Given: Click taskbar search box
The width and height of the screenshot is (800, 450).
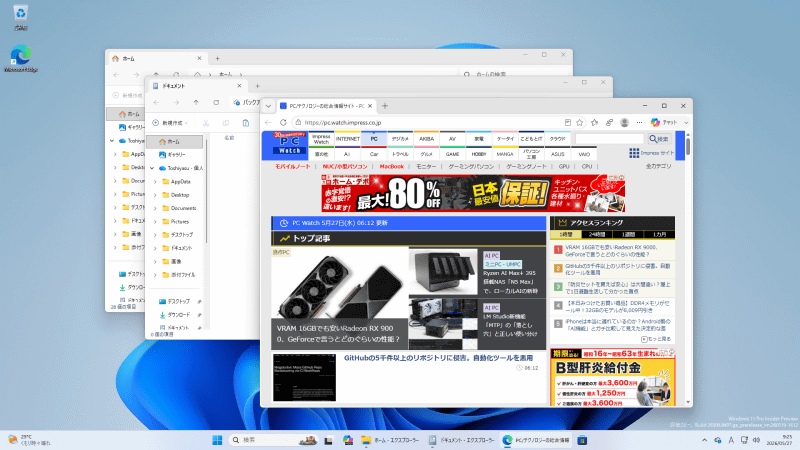Looking at the screenshot, I should pyautogui.click(x=273, y=440).
